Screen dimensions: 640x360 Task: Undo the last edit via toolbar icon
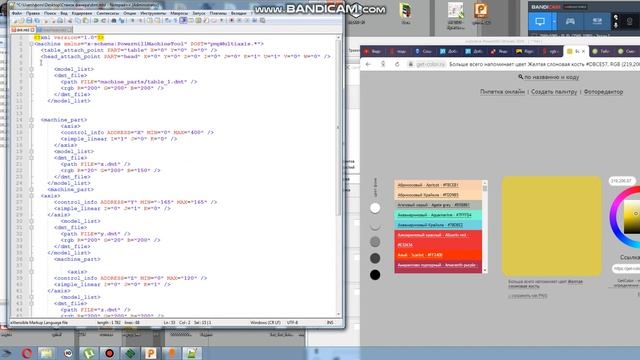click(96, 20)
